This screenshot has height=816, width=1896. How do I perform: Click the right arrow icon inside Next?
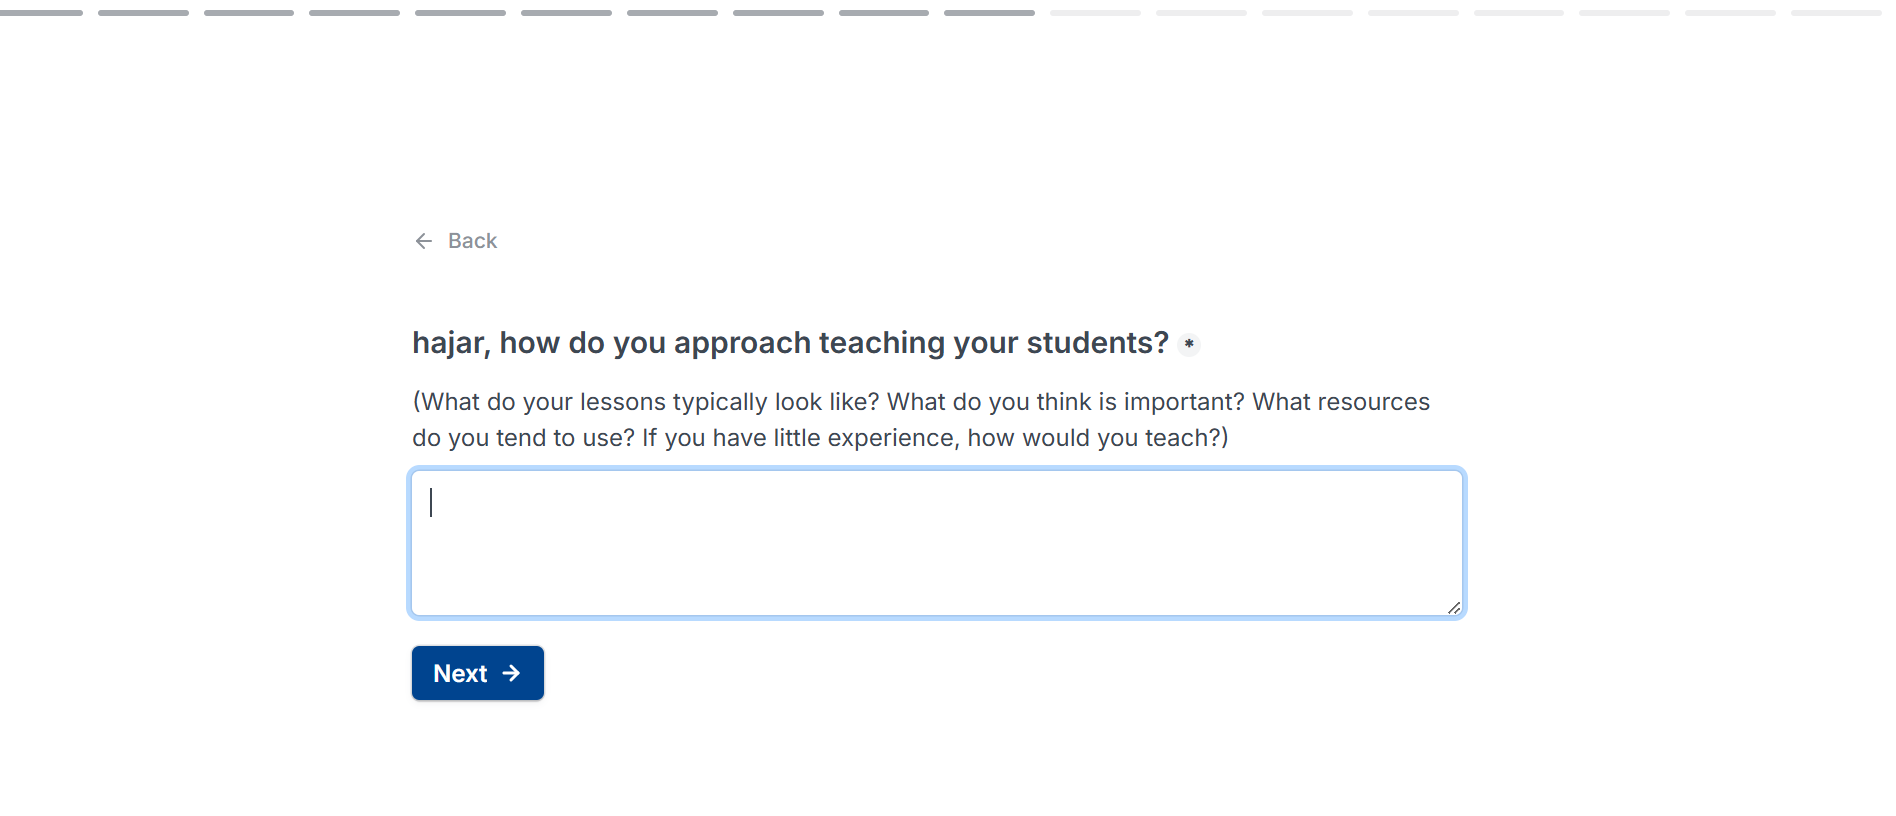(x=512, y=673)
